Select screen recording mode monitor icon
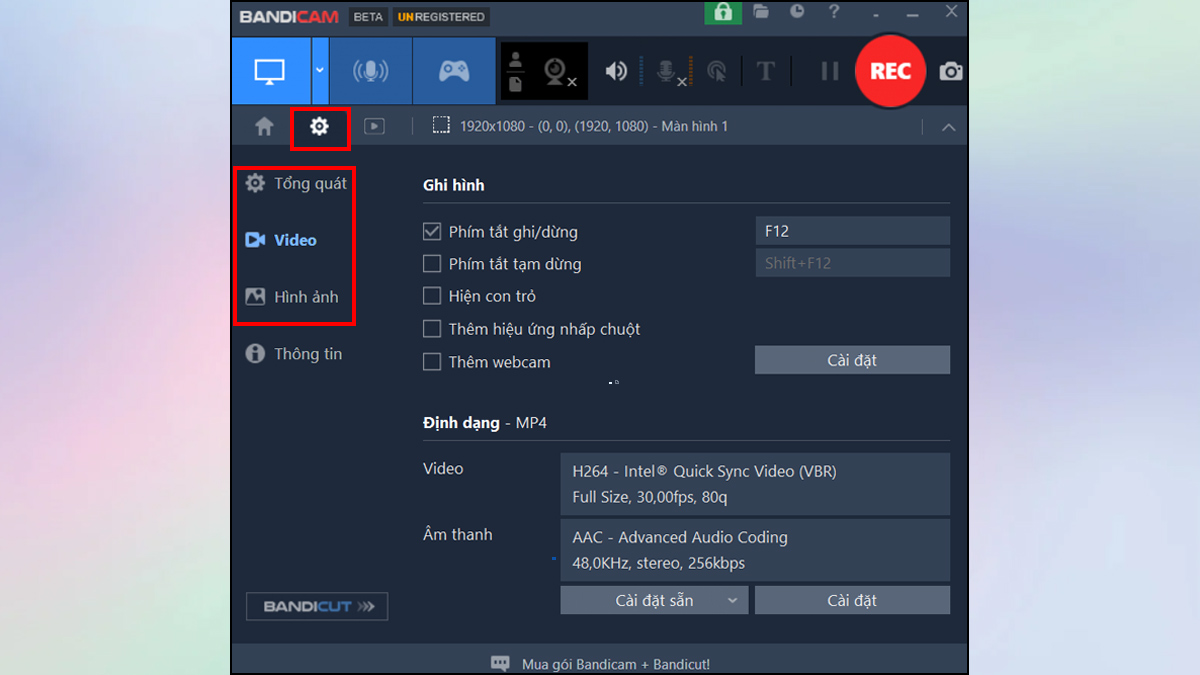Viewport: 1200px width, 675px height. click(270, 71)
